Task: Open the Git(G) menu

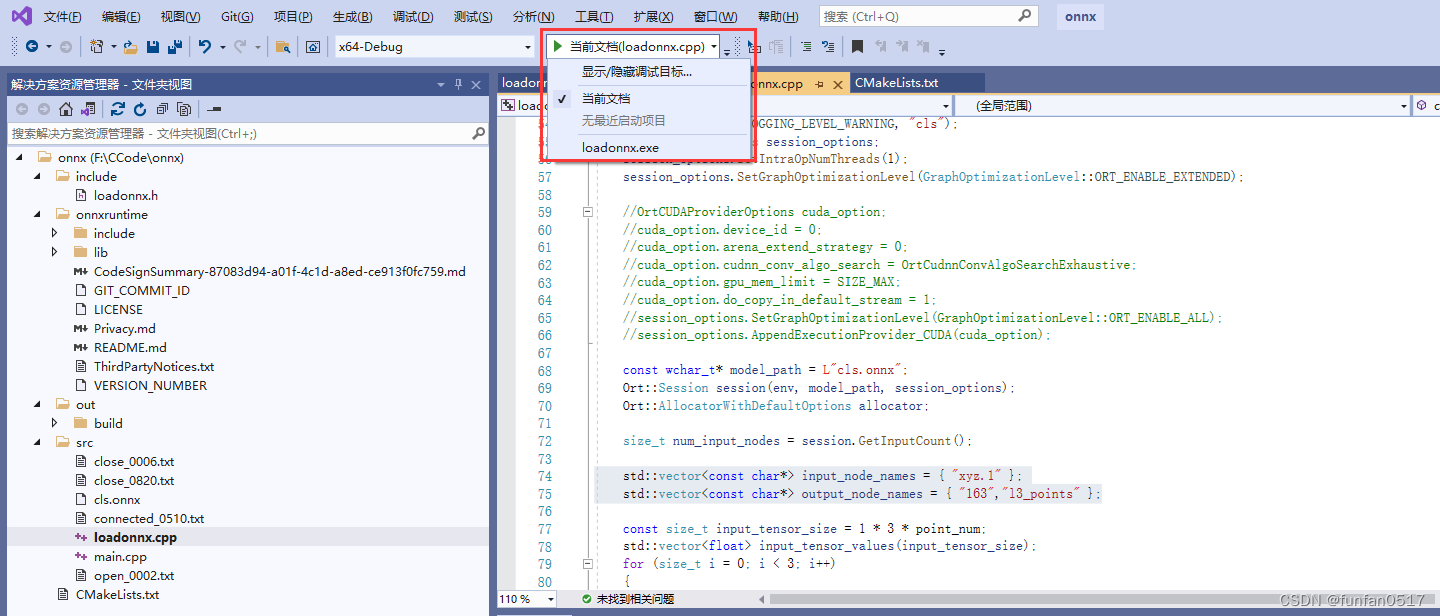Action: pos(237,17)
